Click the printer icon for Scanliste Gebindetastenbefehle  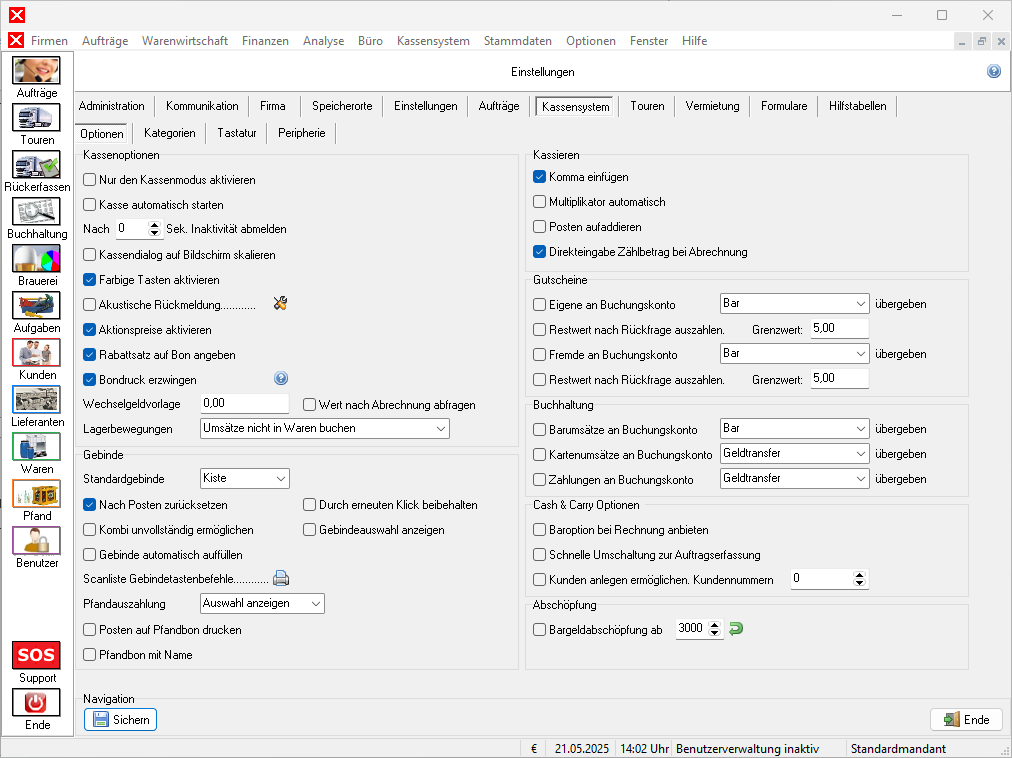pyautogui.click(x=281, y=578)
